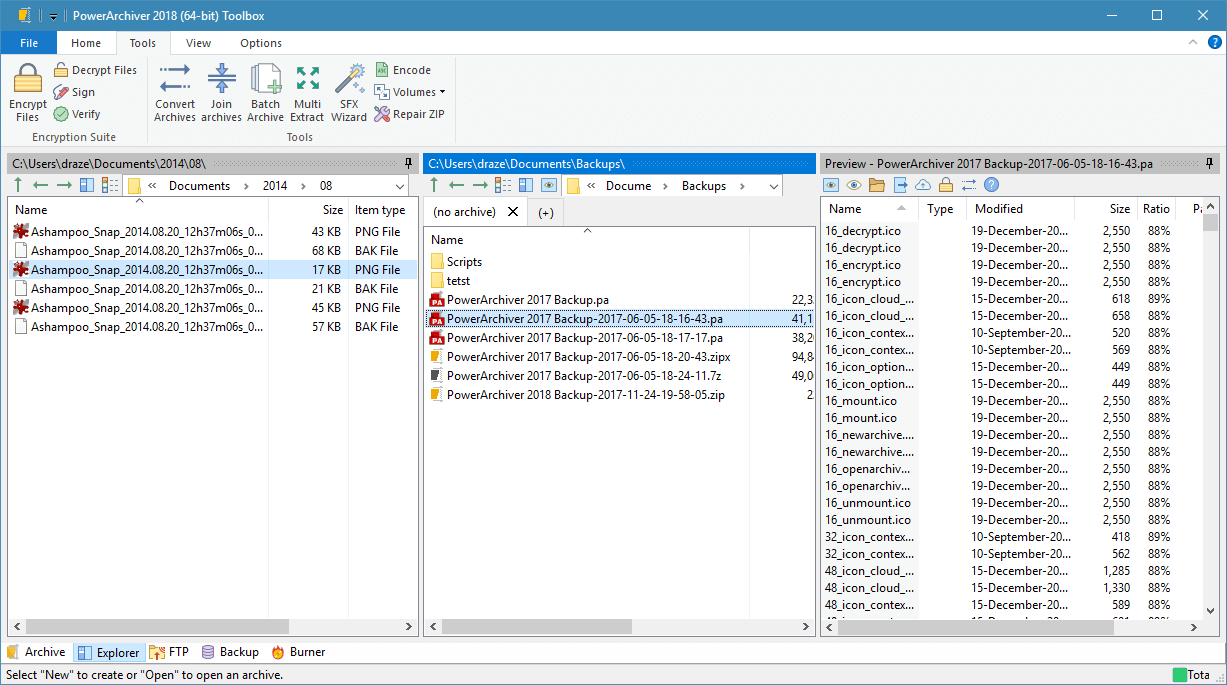Screen dimensions: 1227x685
Task: Select the Scripts folder
Action: [464, 261]
